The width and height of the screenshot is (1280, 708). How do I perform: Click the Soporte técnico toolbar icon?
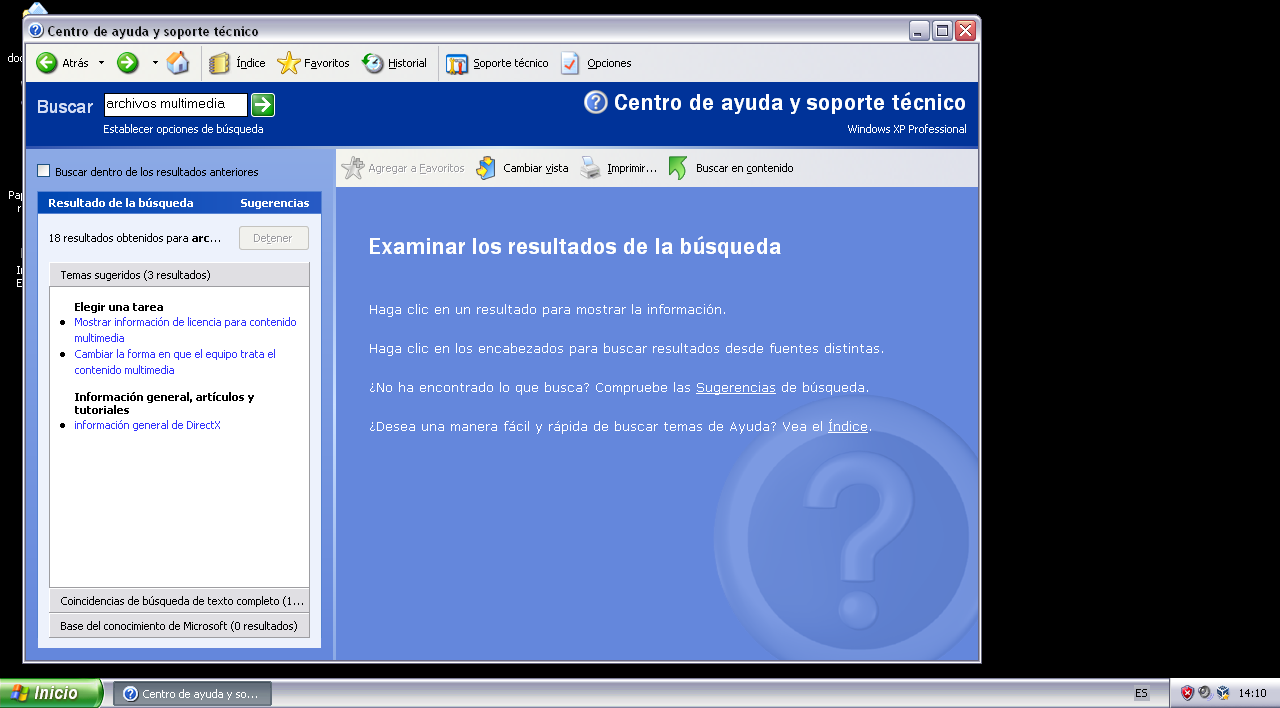click(x=457, y=63)
